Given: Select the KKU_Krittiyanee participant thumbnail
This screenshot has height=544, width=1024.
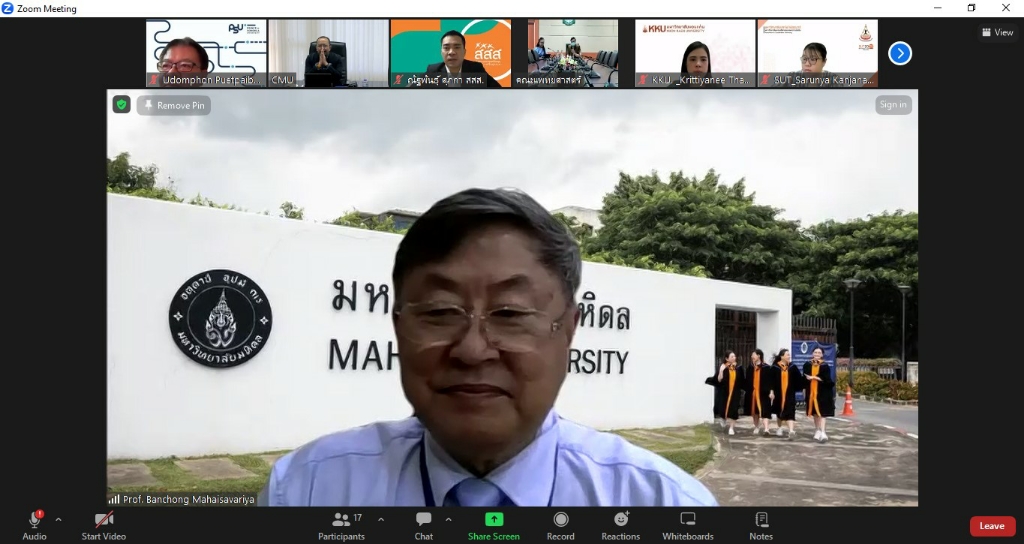Looking at the screenshot, I should (695, 53).
